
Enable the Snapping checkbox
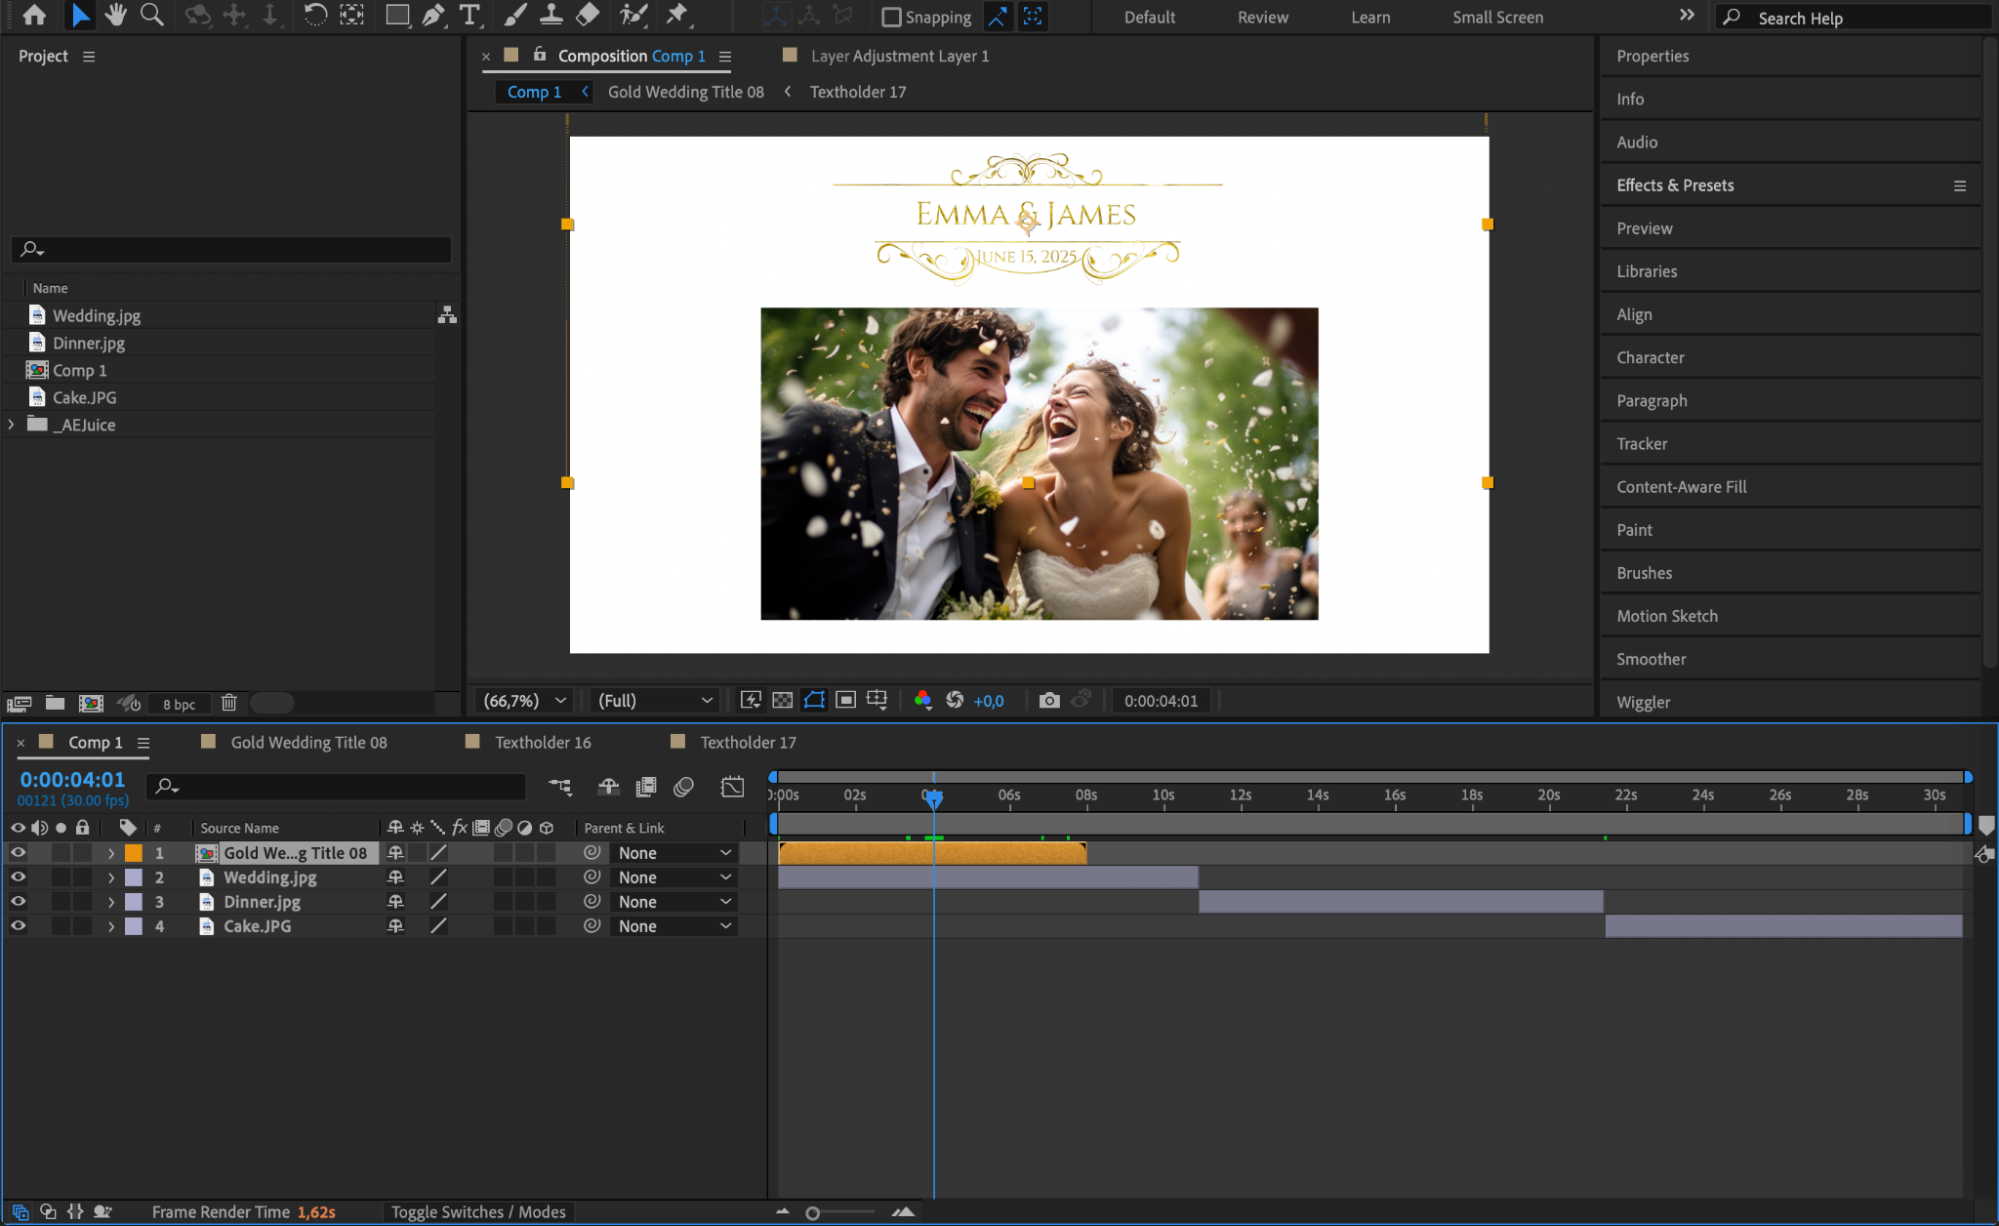[891, 17]
